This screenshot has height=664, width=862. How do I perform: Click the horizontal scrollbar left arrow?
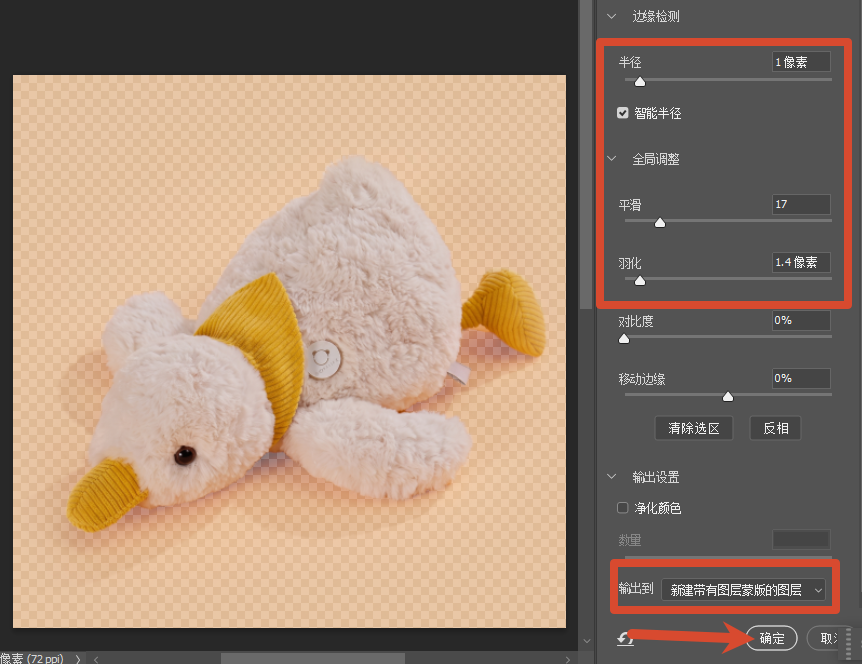tap(96, 659)
